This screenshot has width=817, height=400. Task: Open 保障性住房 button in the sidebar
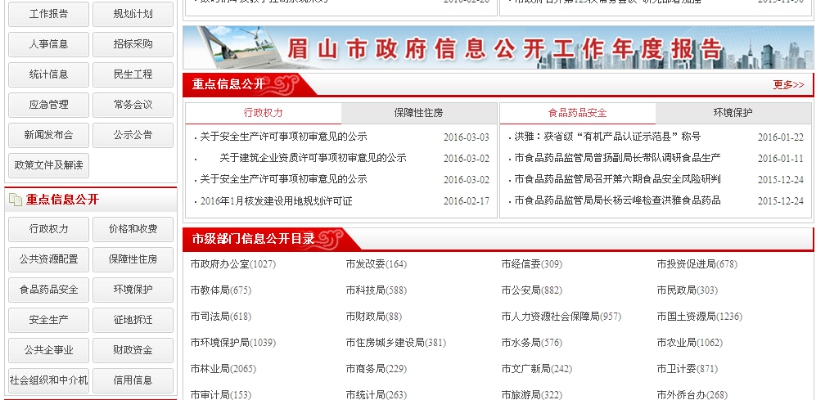tap(133, 259)
